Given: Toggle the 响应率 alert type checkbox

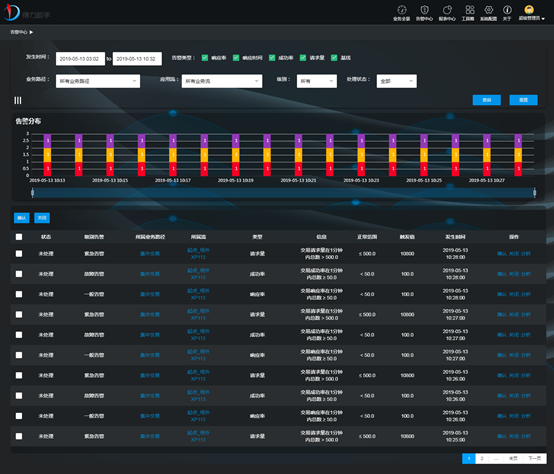Looking at the screenshot, I should pyautogui.click(x=205, y=58).
